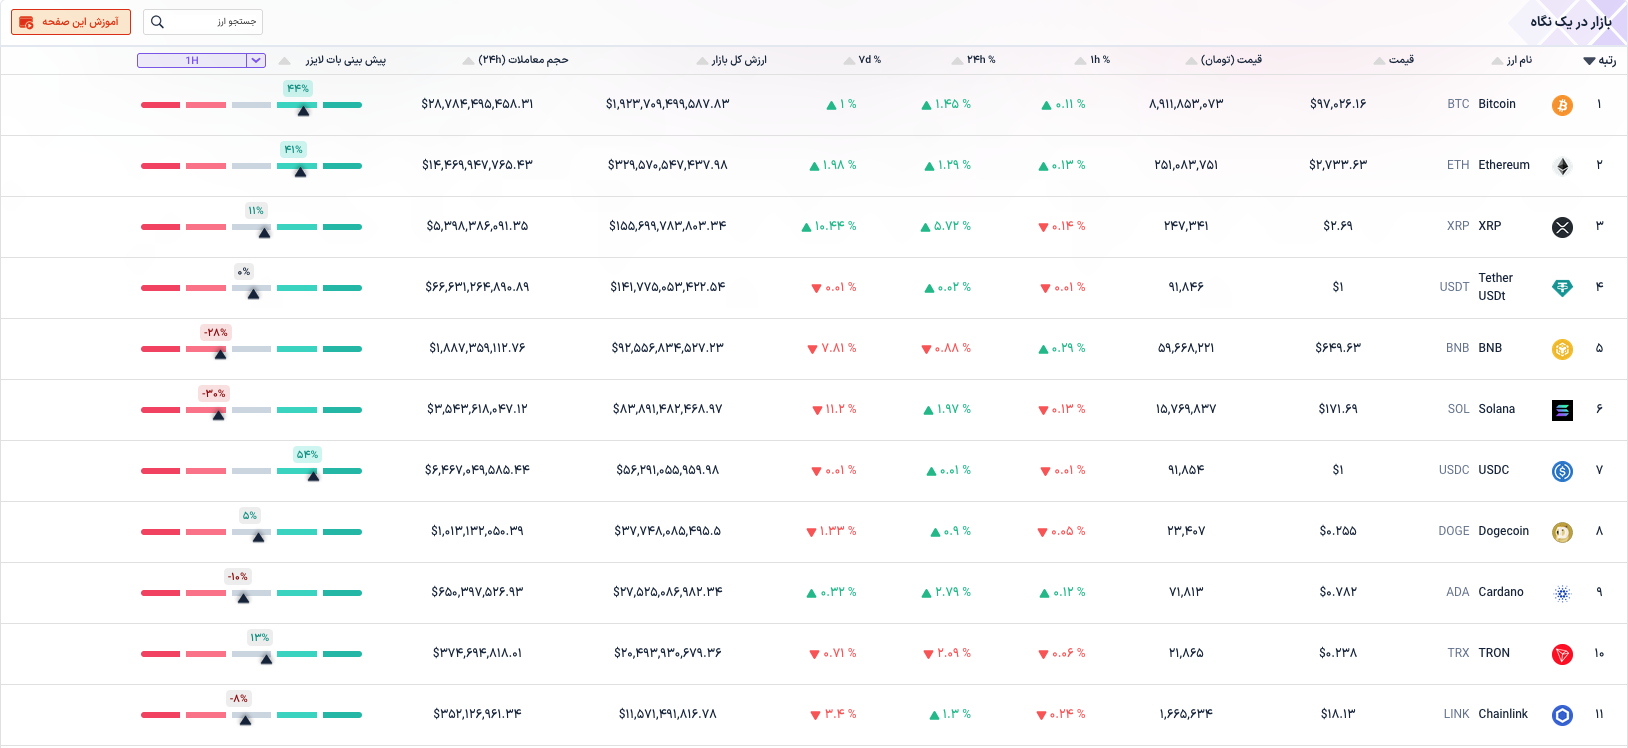Click the Dogecoin coin icon
This screenshot has height=748, width=1628.
click(1562, 532)
